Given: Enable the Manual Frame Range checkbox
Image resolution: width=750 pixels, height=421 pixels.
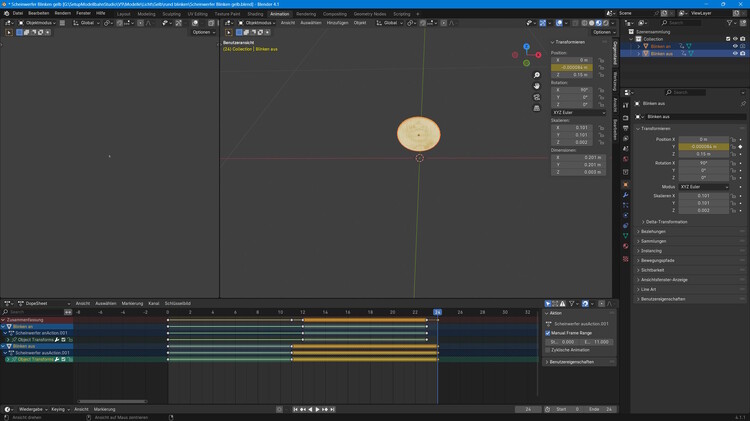Looking at the screenshot, I should coord(549,333).
